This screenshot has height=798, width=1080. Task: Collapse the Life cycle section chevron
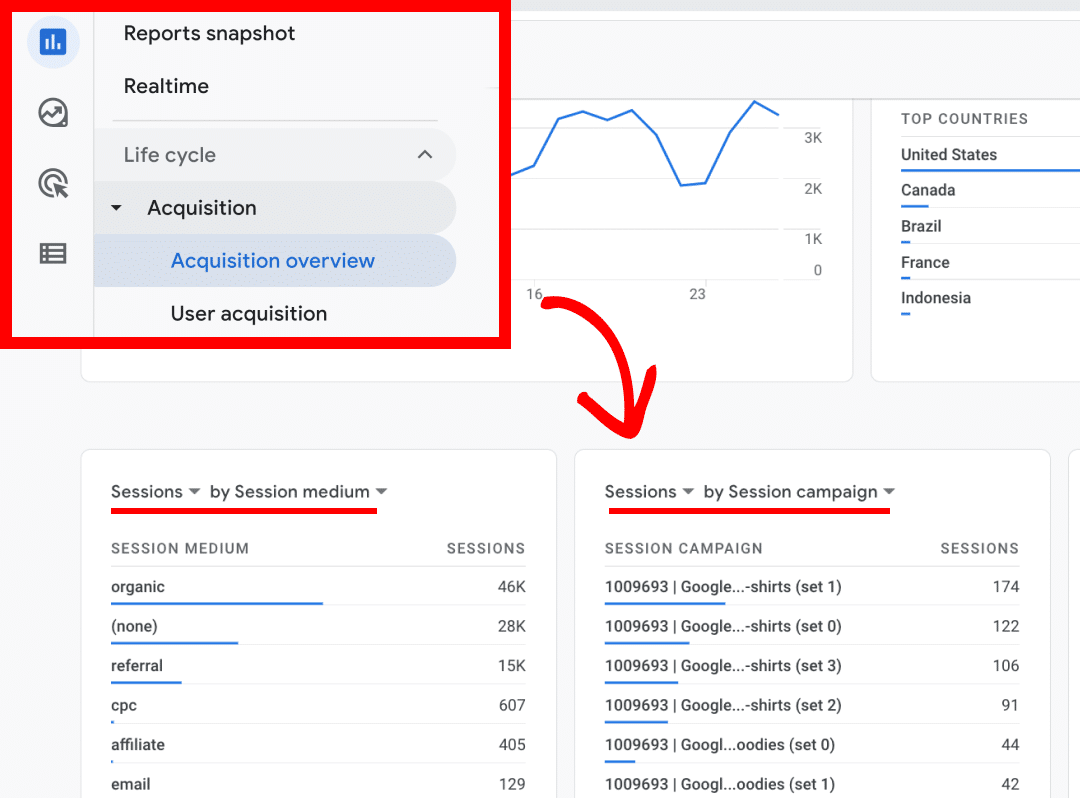[425, 155]
